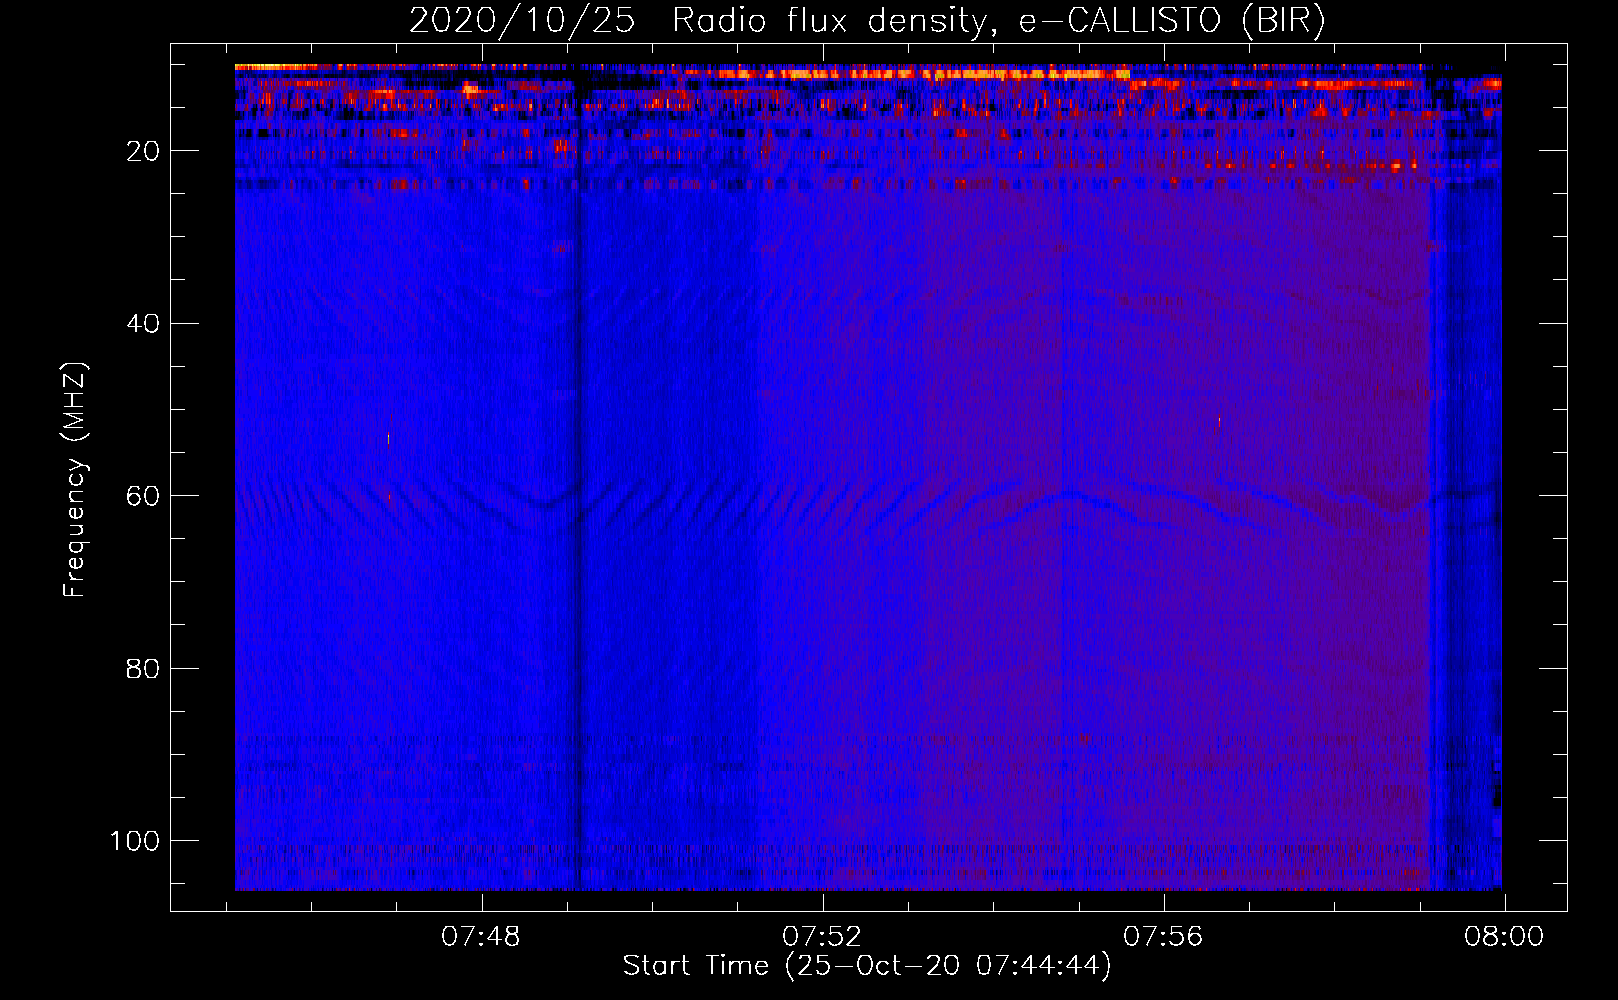Screen dimensions: 1618x1000
Task: Click the frequency tick label "40"
Action: tap(143, 324)
